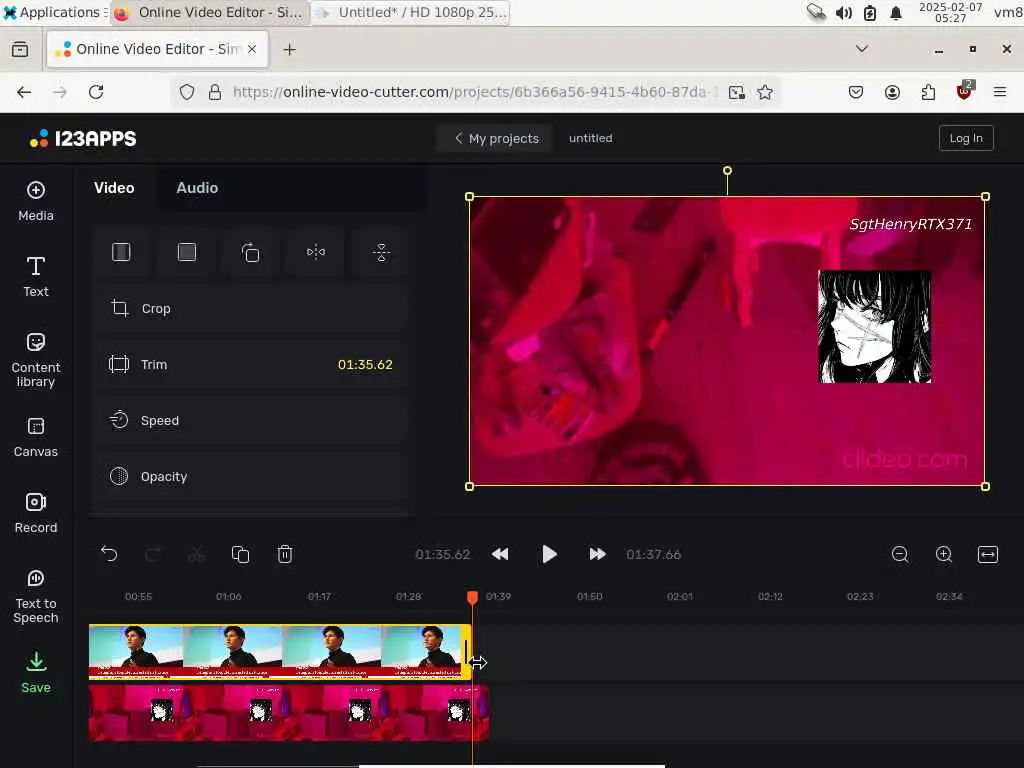Click the volume icon in system tray
Image resolution: width=1024 pixels, height=768 pixels.
pos(844,13)
